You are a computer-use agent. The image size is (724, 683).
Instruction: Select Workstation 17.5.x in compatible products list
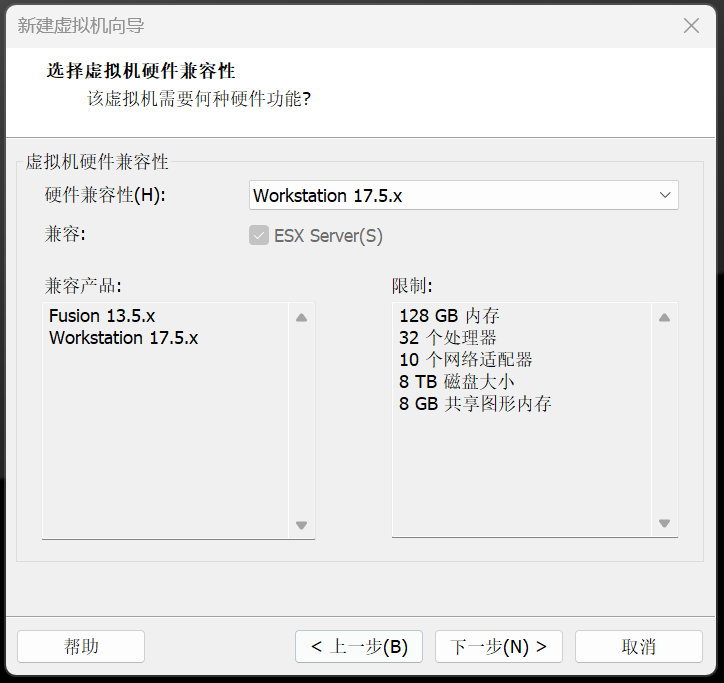[124, 338]
